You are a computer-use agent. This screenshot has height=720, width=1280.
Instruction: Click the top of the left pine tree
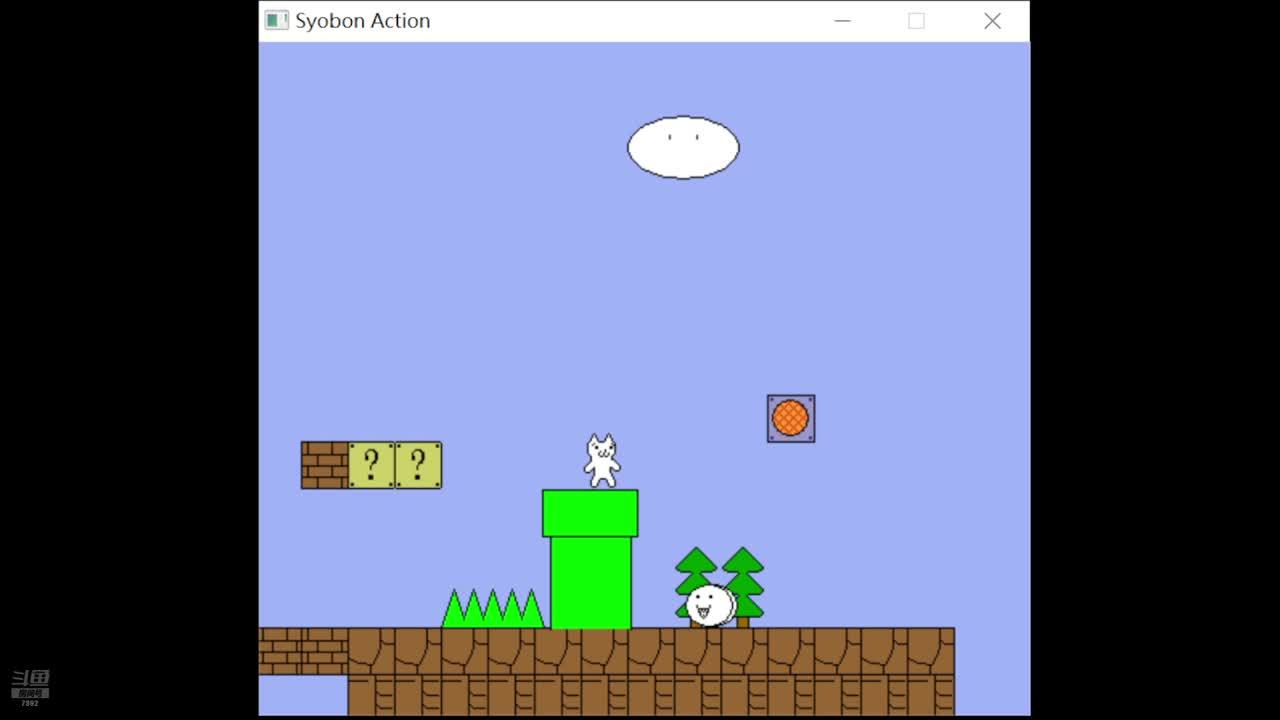pyautogui.click(x=696, y=558)
